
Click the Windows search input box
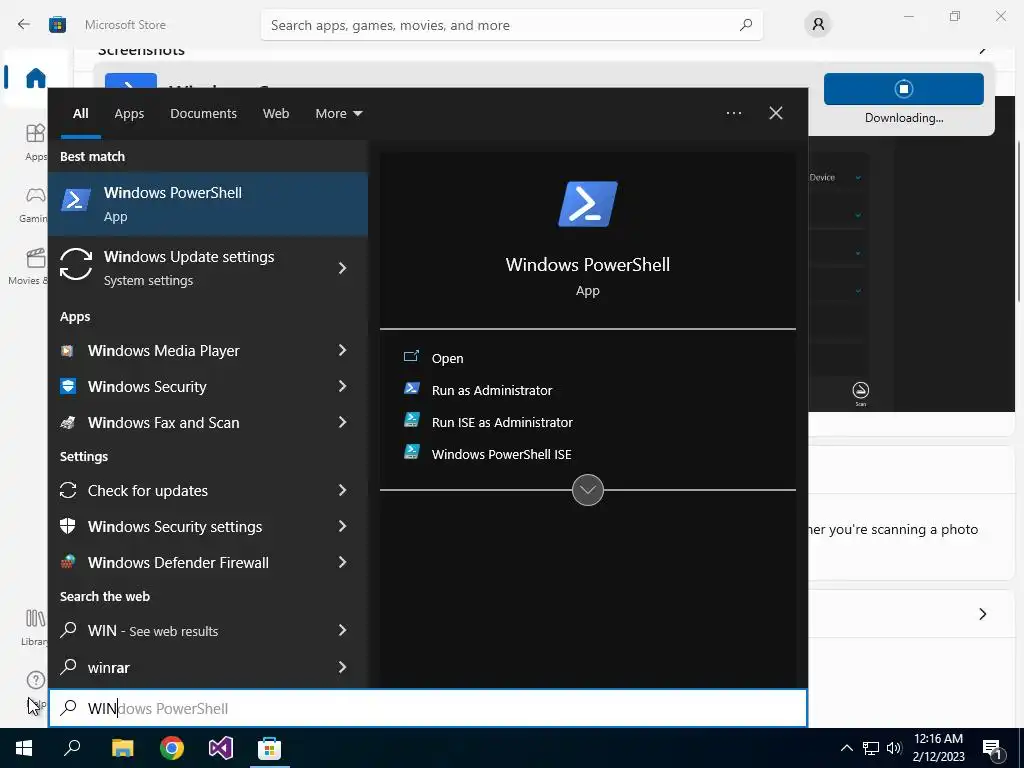point(428,709)
